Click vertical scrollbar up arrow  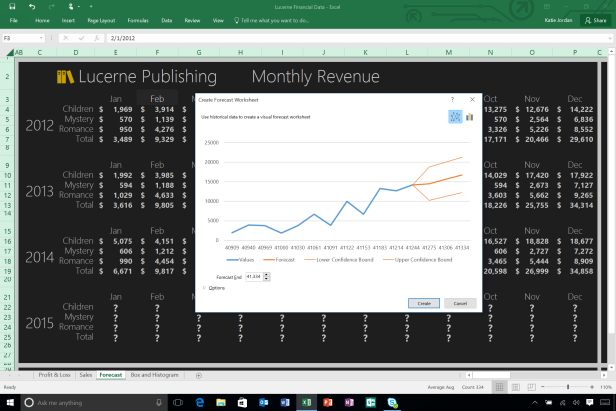(612, 51)
